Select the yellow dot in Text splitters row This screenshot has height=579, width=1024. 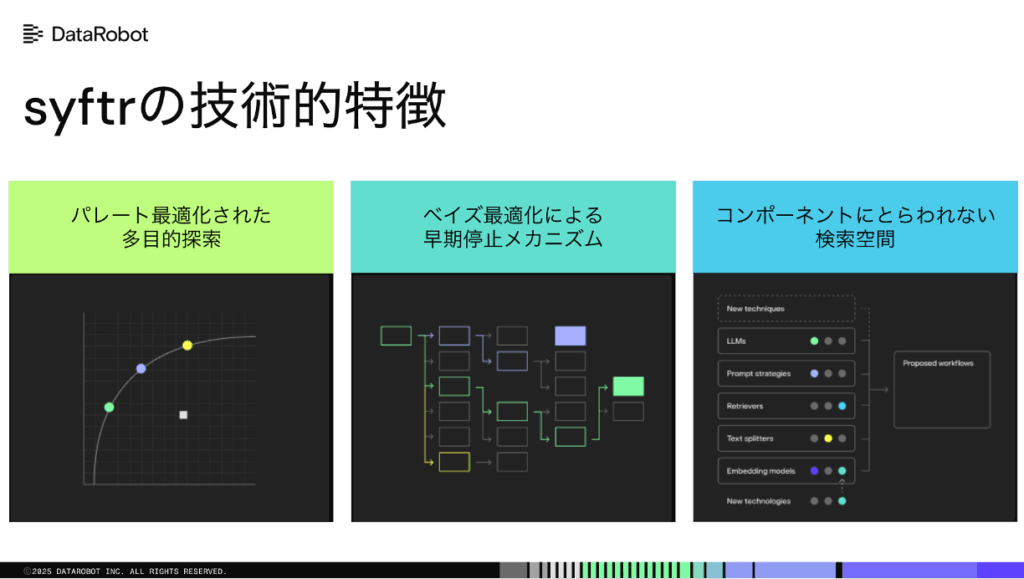coord(828,439)
